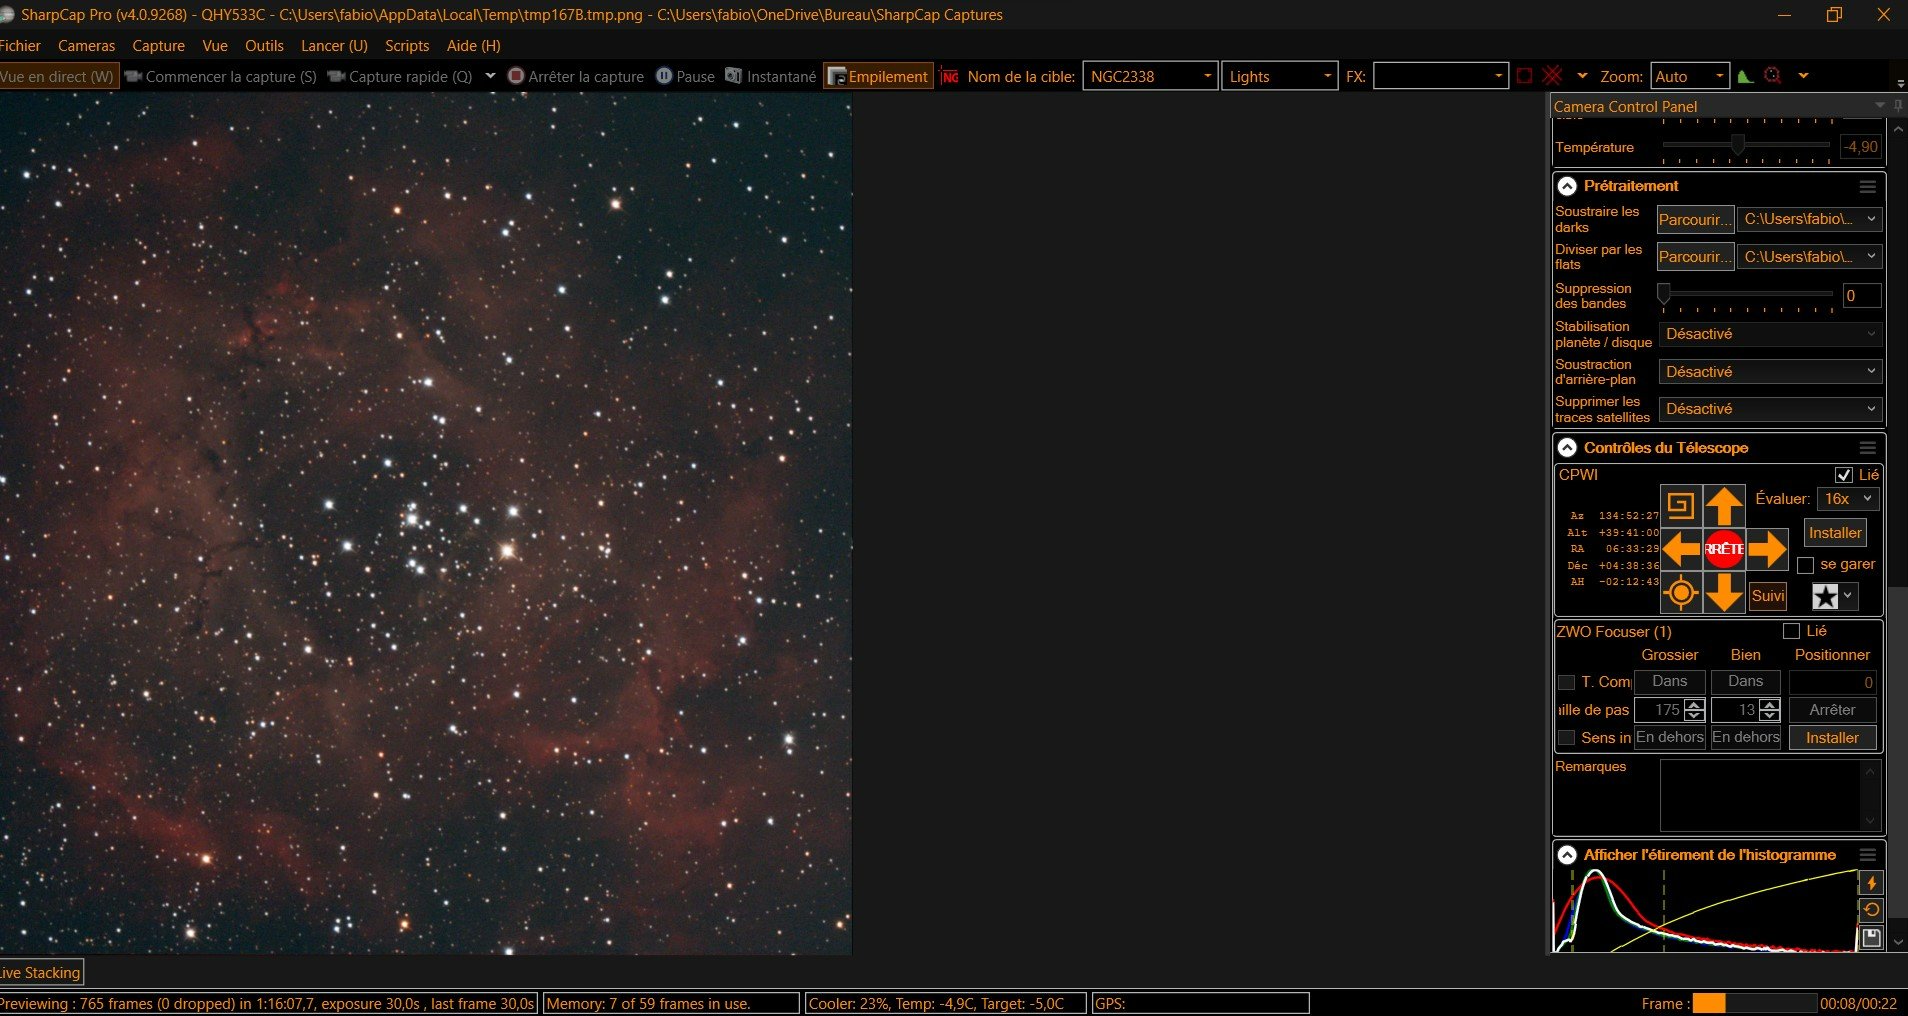Click the crosshair target icon in telescope controls
This screenshot has width=1908, height=1016.
pos(1681,593)
